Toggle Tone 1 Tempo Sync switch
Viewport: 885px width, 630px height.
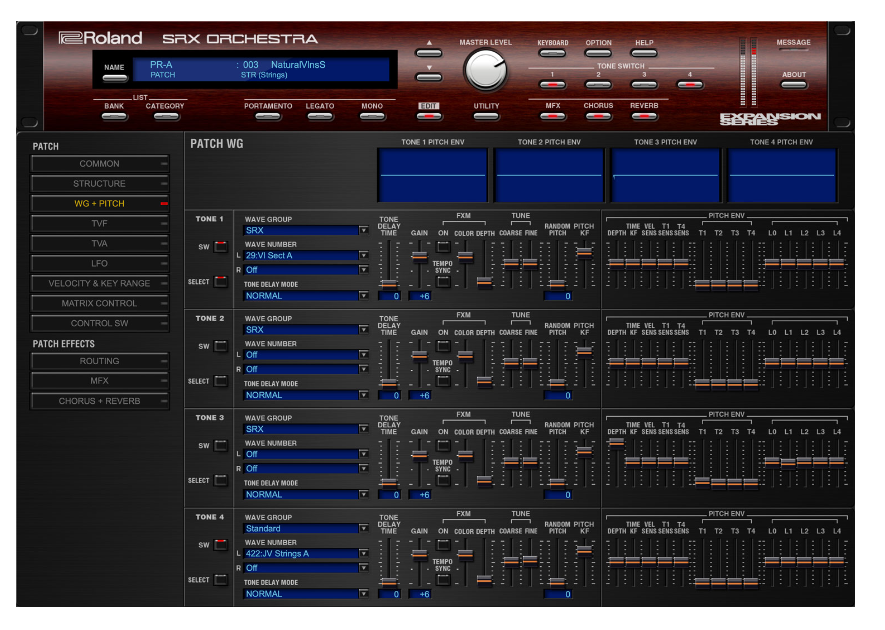(444, 281)
